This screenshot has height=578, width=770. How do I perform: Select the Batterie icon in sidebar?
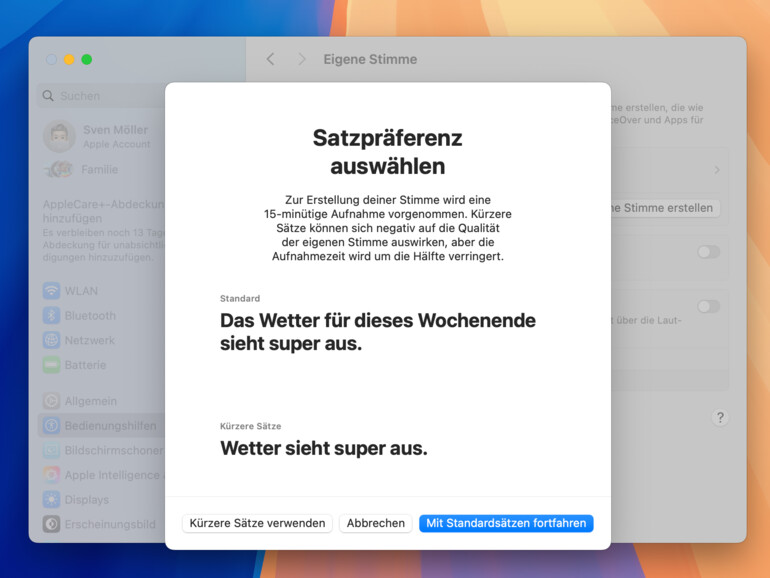tap(52, 365)
